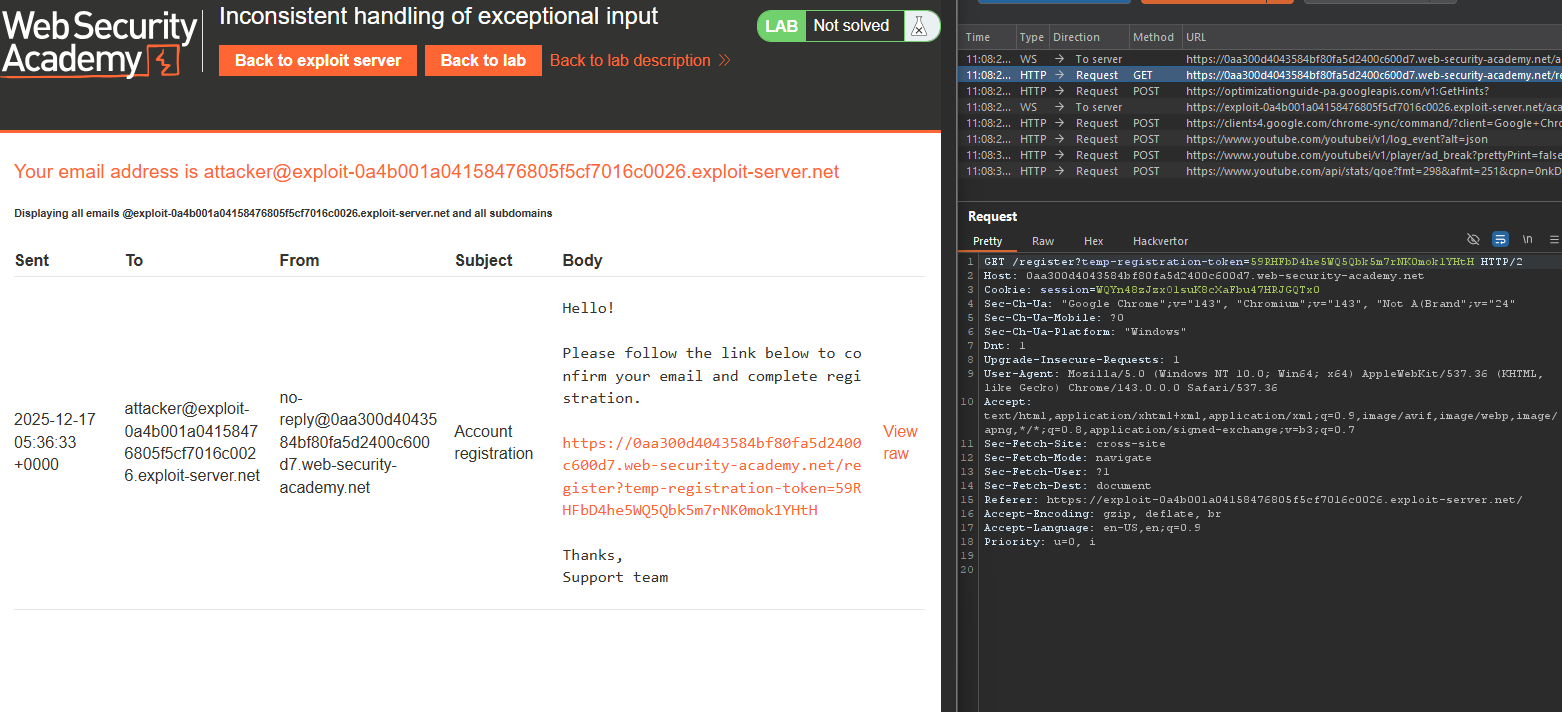The width and height of the screenshot is (1562, 712).
Task: Follow the Back to lab description link
Action: 640,60
